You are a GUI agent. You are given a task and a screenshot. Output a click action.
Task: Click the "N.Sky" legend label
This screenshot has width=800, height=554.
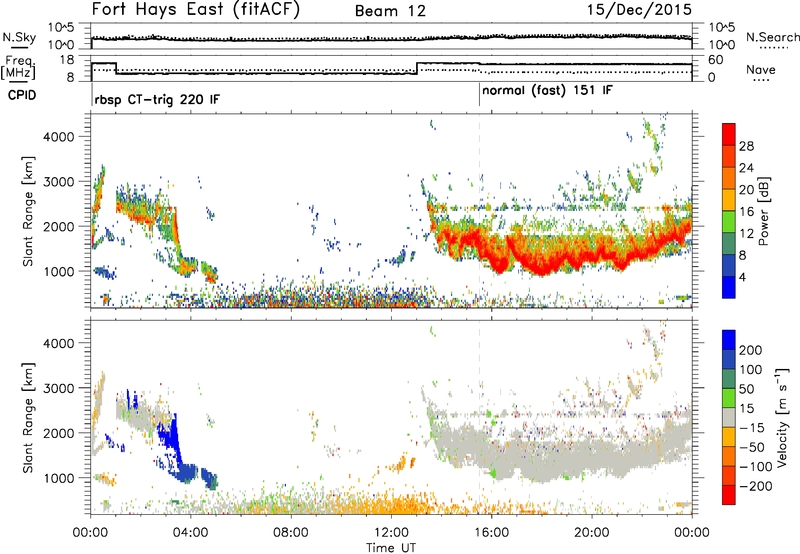click(19, 37)
